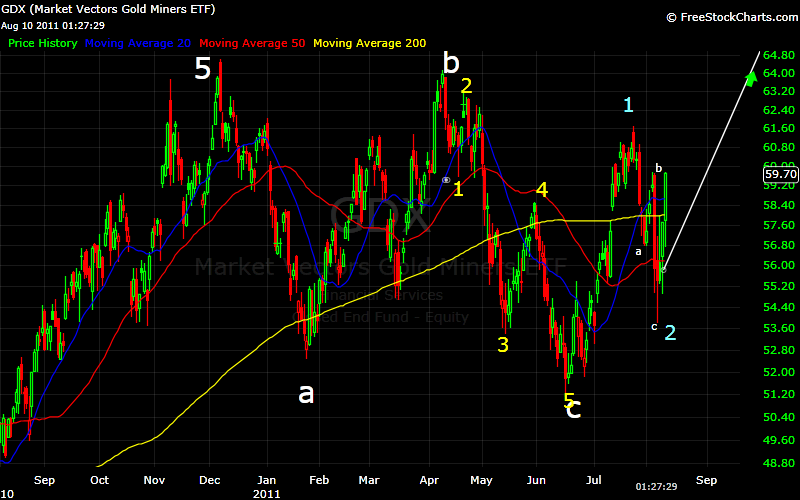The height and width of the screenshot is (500, 800).
Task: Click the large white wave 5 label
Action: click(x=203, y=70)
